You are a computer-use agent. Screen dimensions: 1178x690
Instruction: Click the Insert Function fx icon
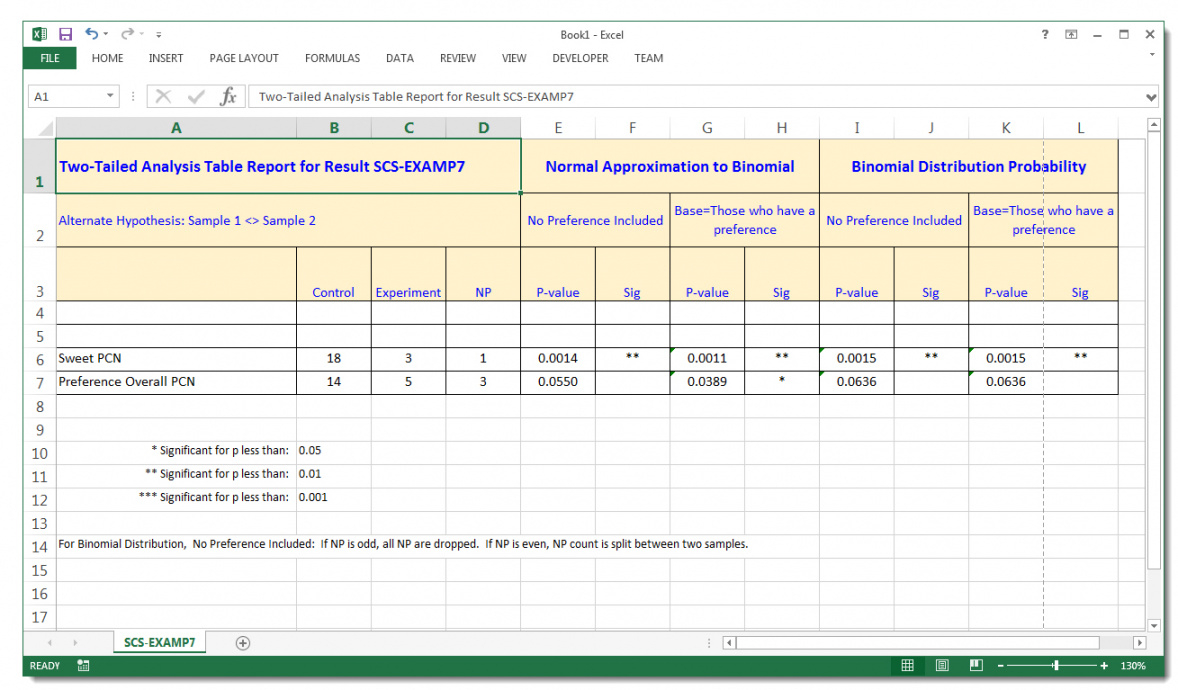click(228, 97)
